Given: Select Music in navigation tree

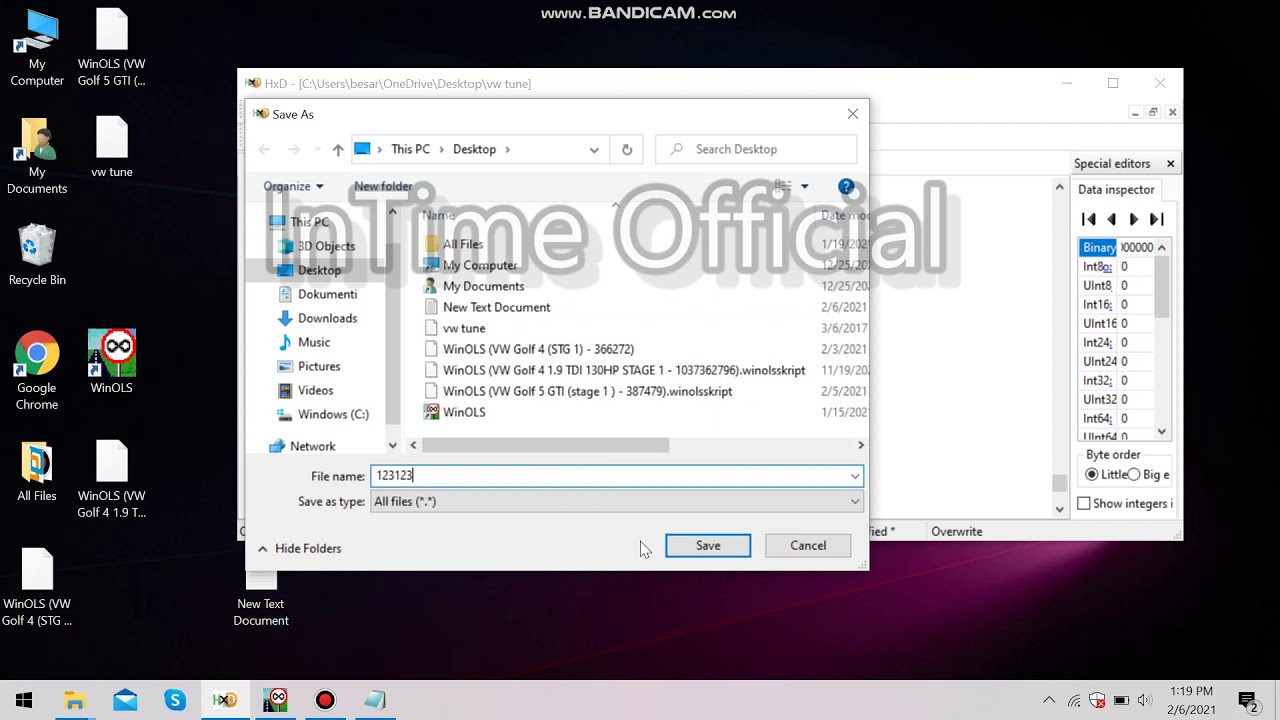Looking at the screenshot, I should pos(314,342).
